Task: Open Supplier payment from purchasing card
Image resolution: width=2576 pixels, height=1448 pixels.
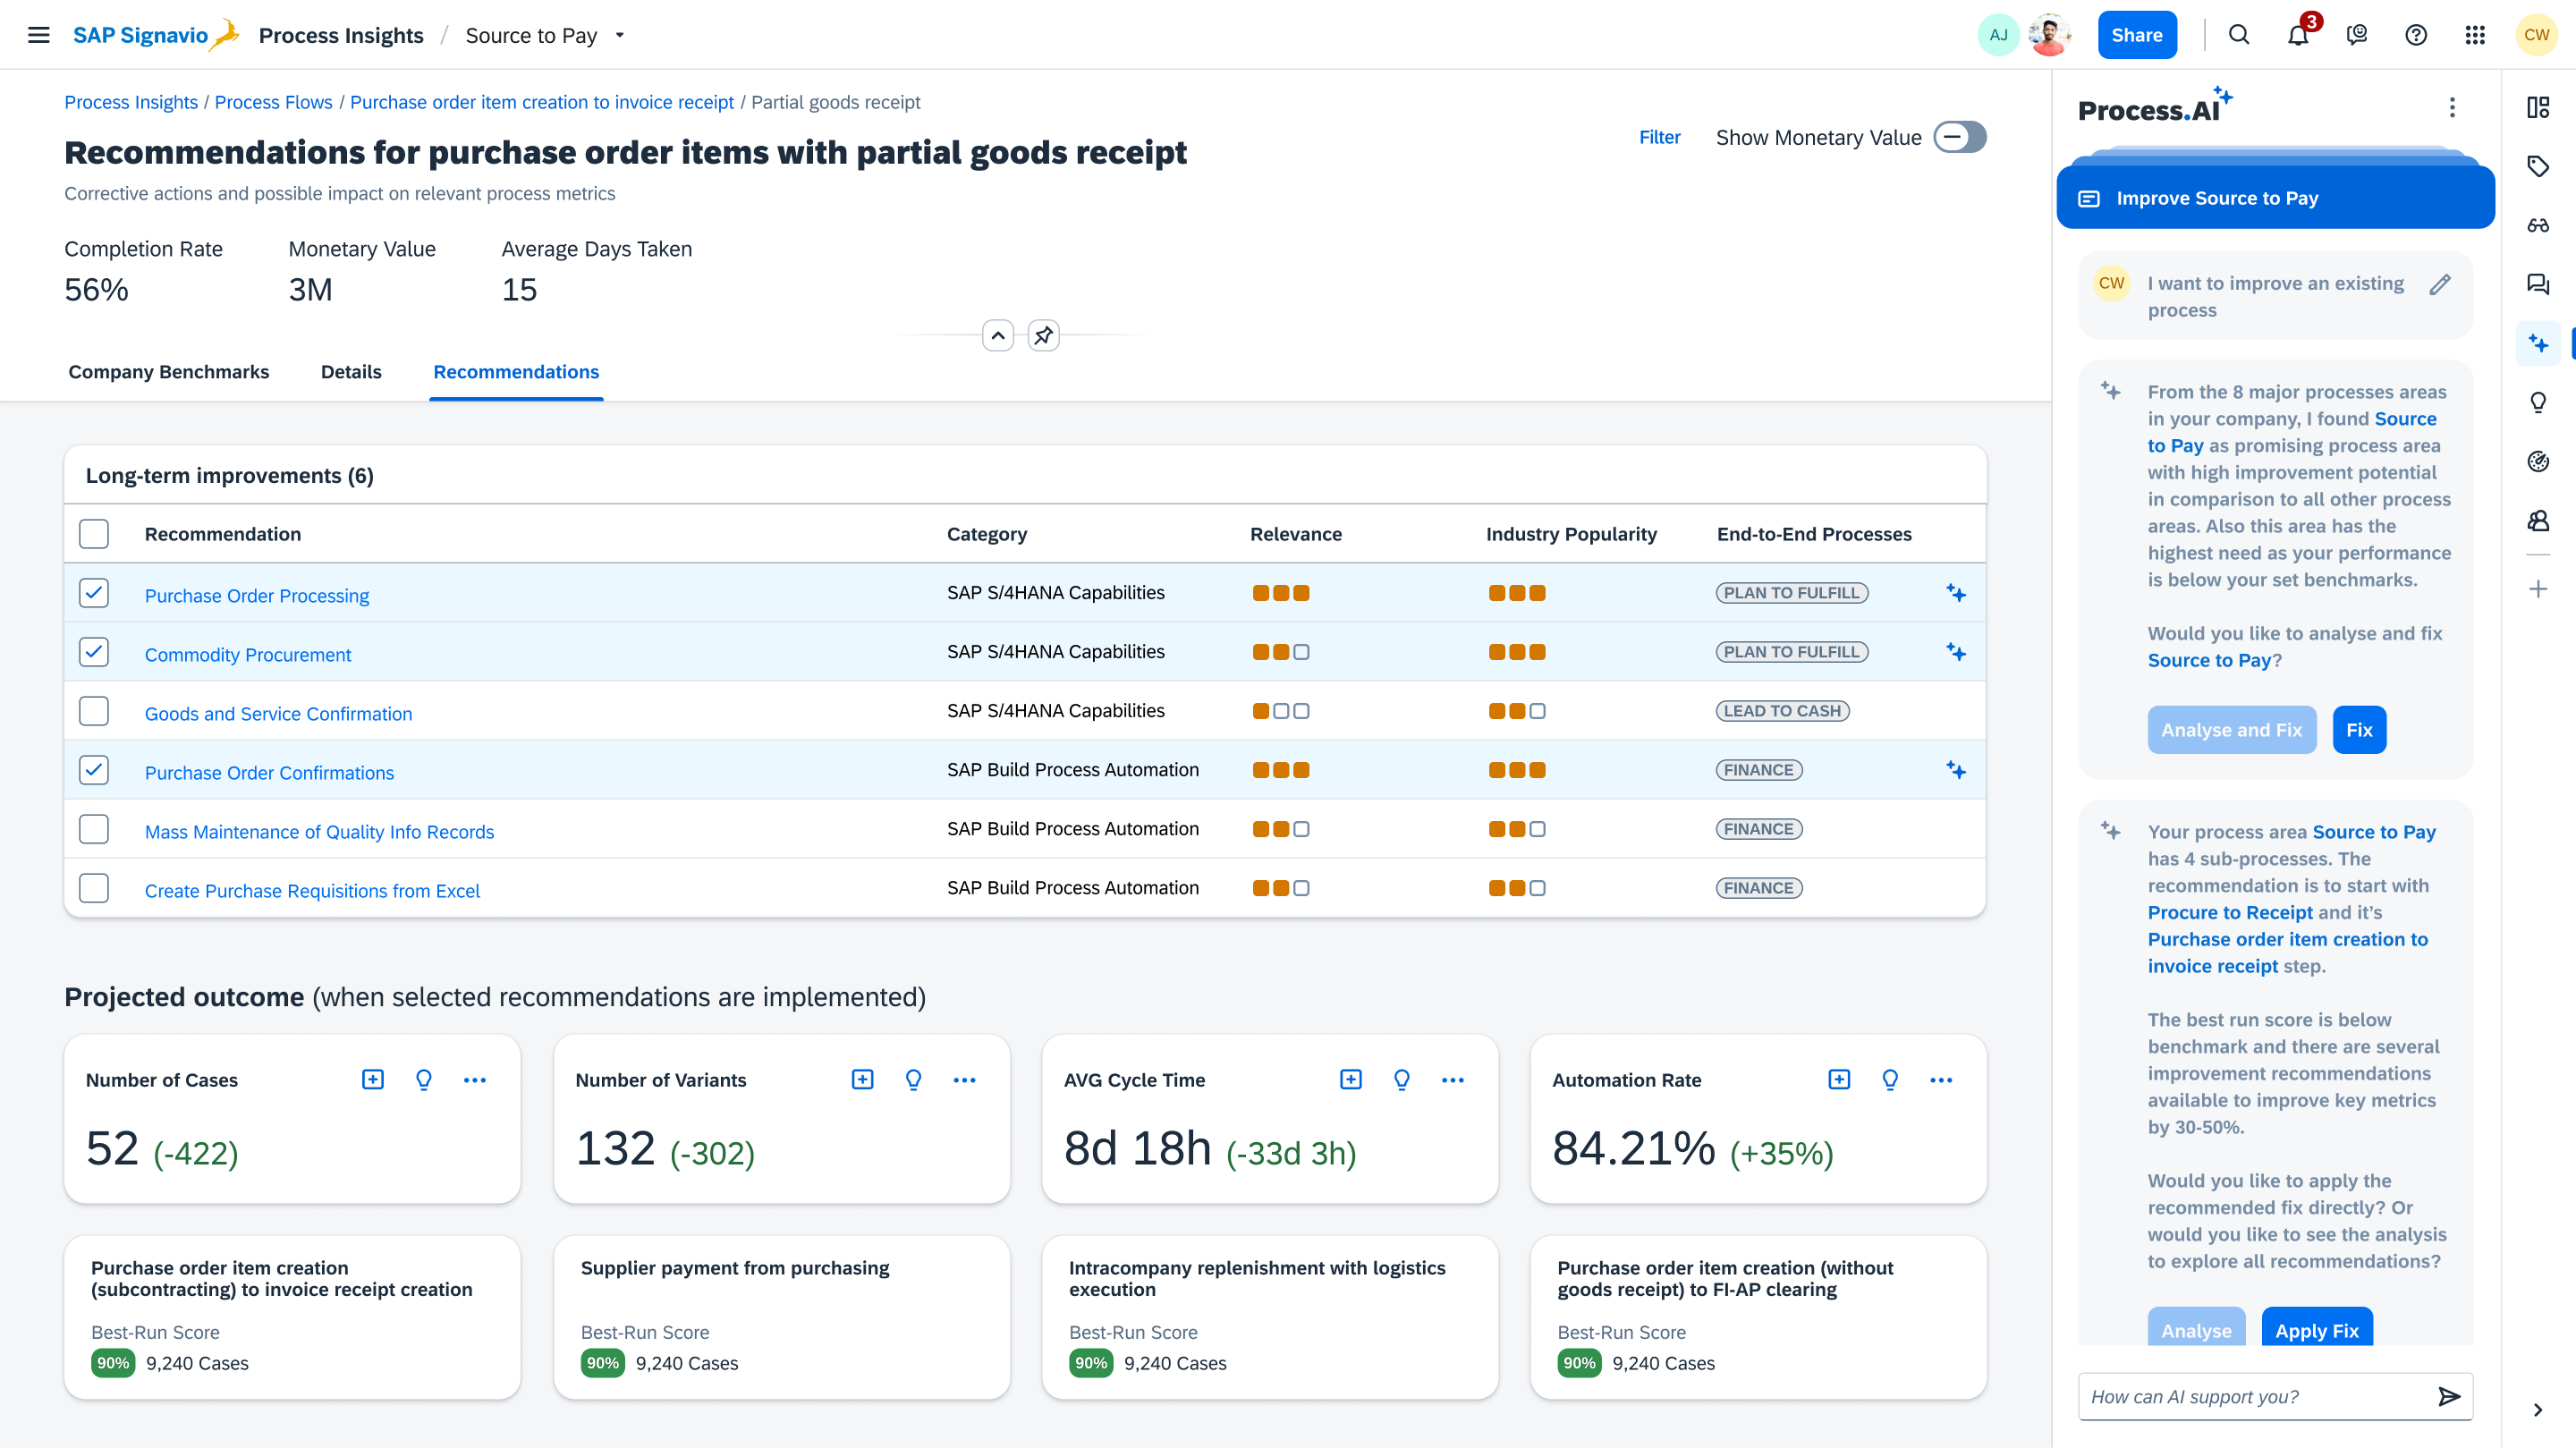Action: (x=781, y=1316)
